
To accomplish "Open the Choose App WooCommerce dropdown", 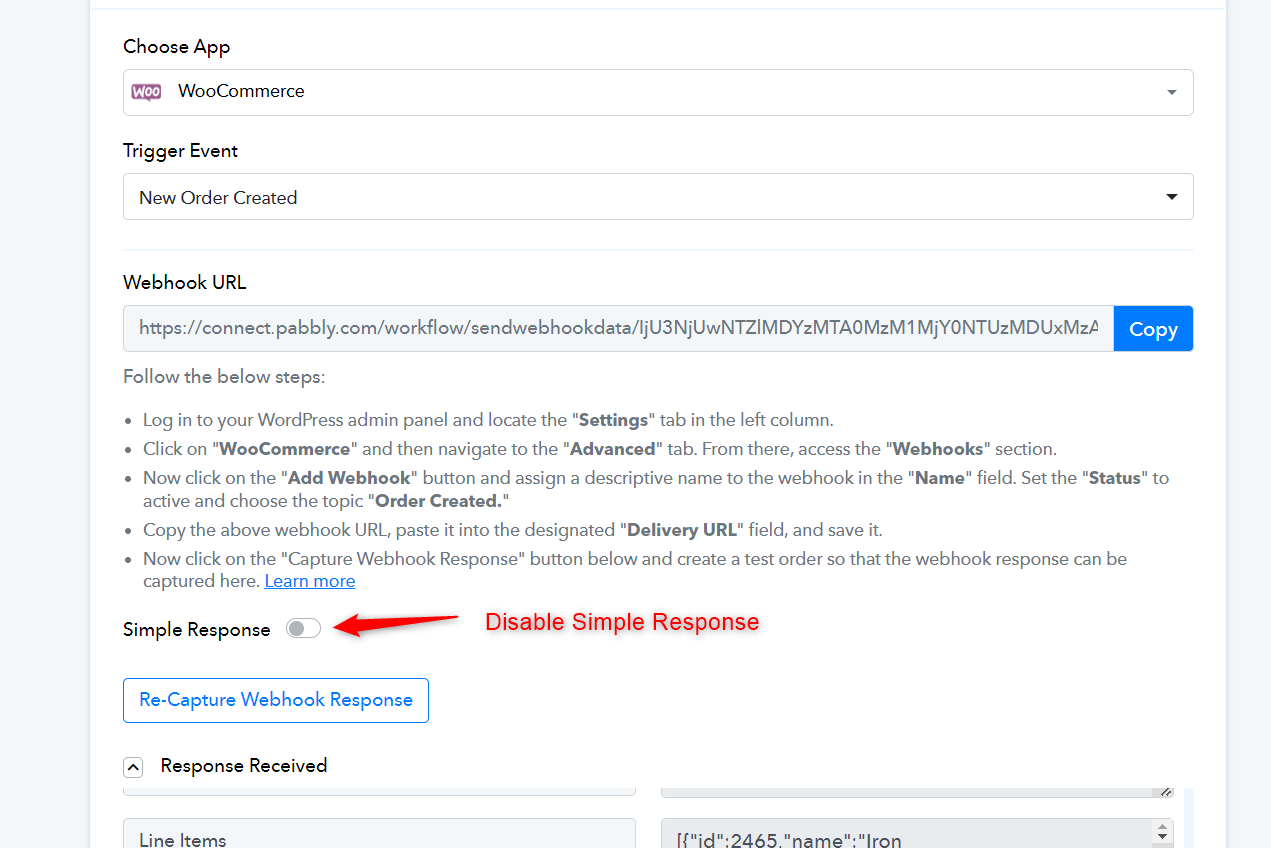I will pos(658,92).
